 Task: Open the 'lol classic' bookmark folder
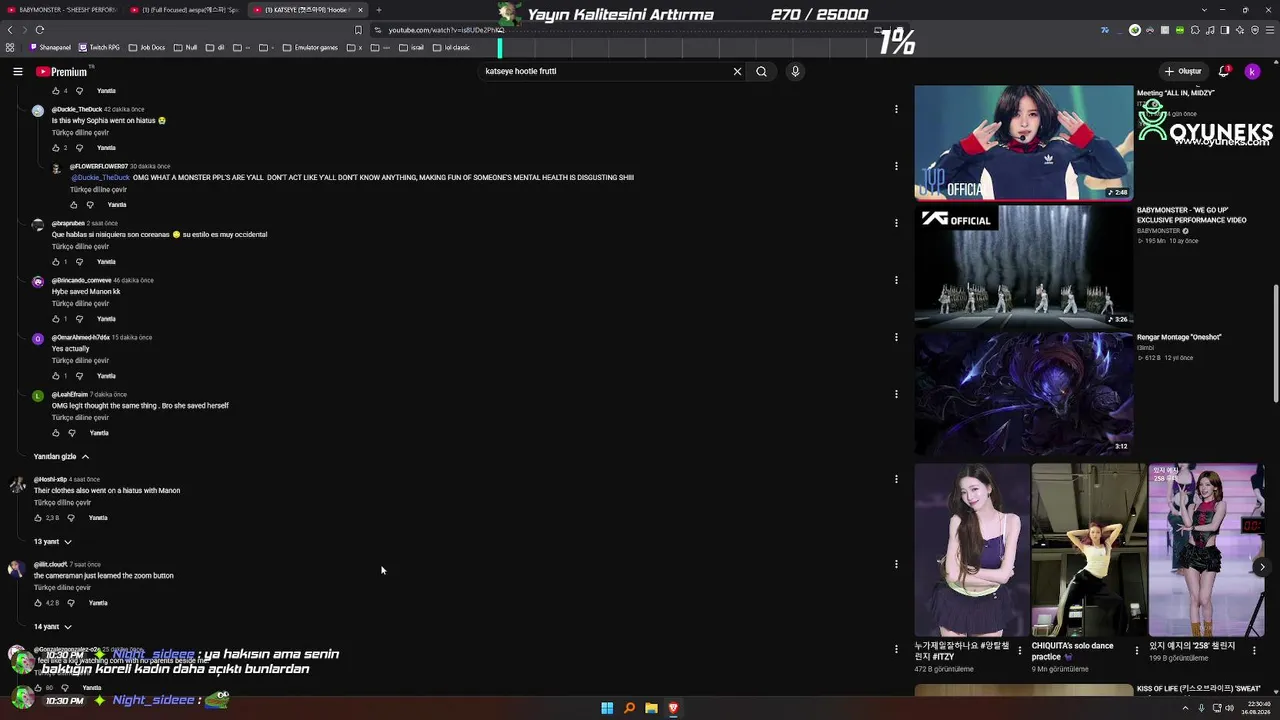tap(451, 48)
